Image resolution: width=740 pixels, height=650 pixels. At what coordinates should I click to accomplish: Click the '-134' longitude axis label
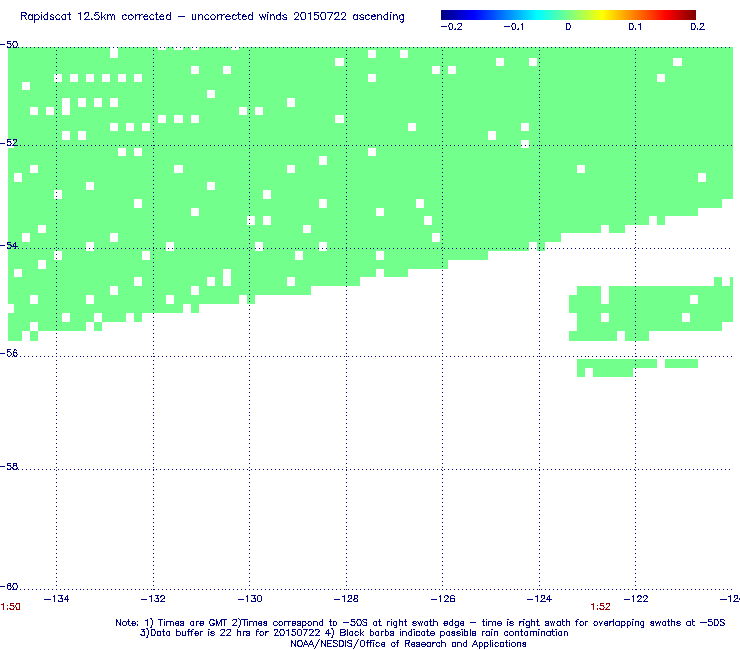click(x=57, y=599)
